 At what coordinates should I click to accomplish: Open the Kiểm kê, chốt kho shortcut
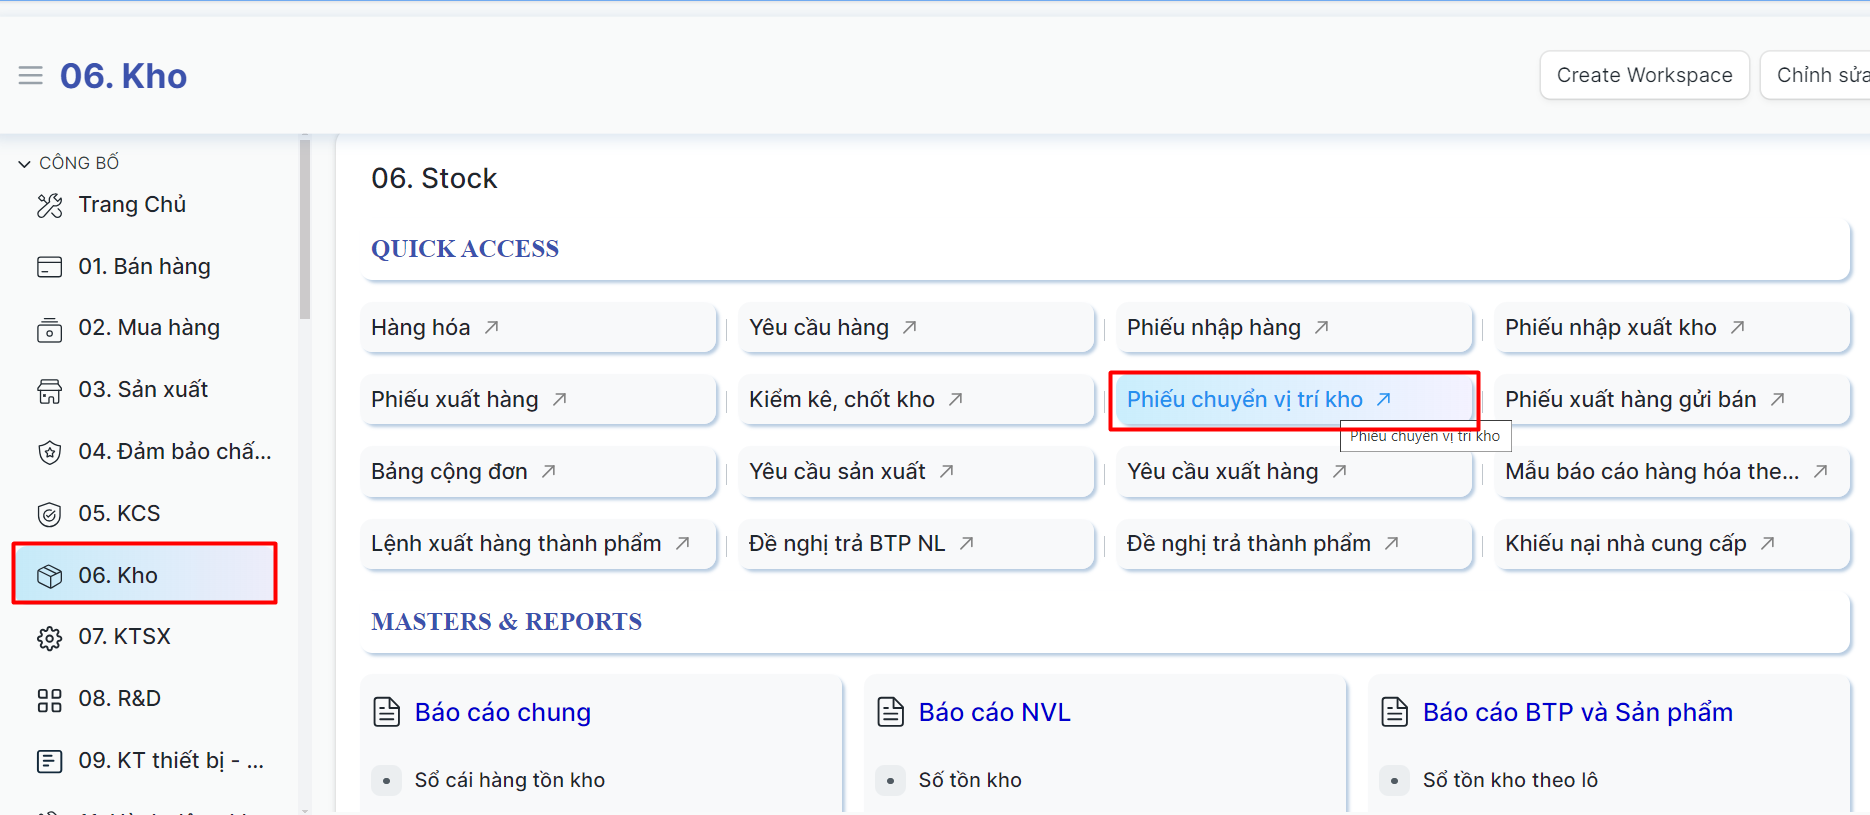842,400
